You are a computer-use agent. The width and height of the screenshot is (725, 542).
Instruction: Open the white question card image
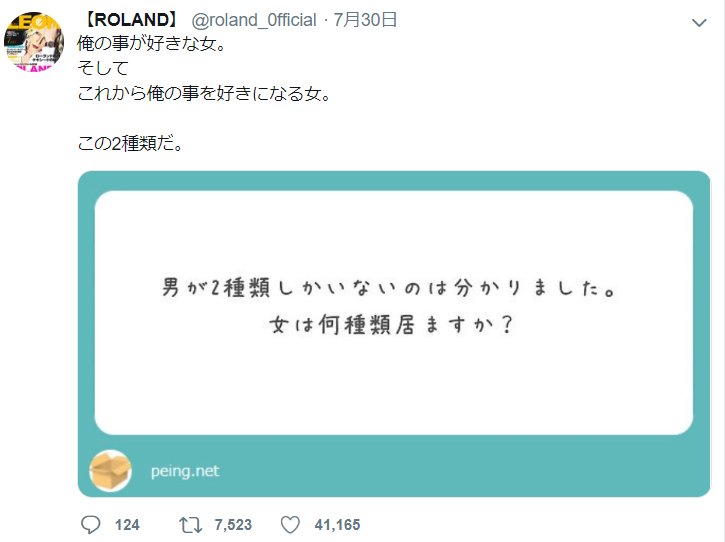pos(393,313)
